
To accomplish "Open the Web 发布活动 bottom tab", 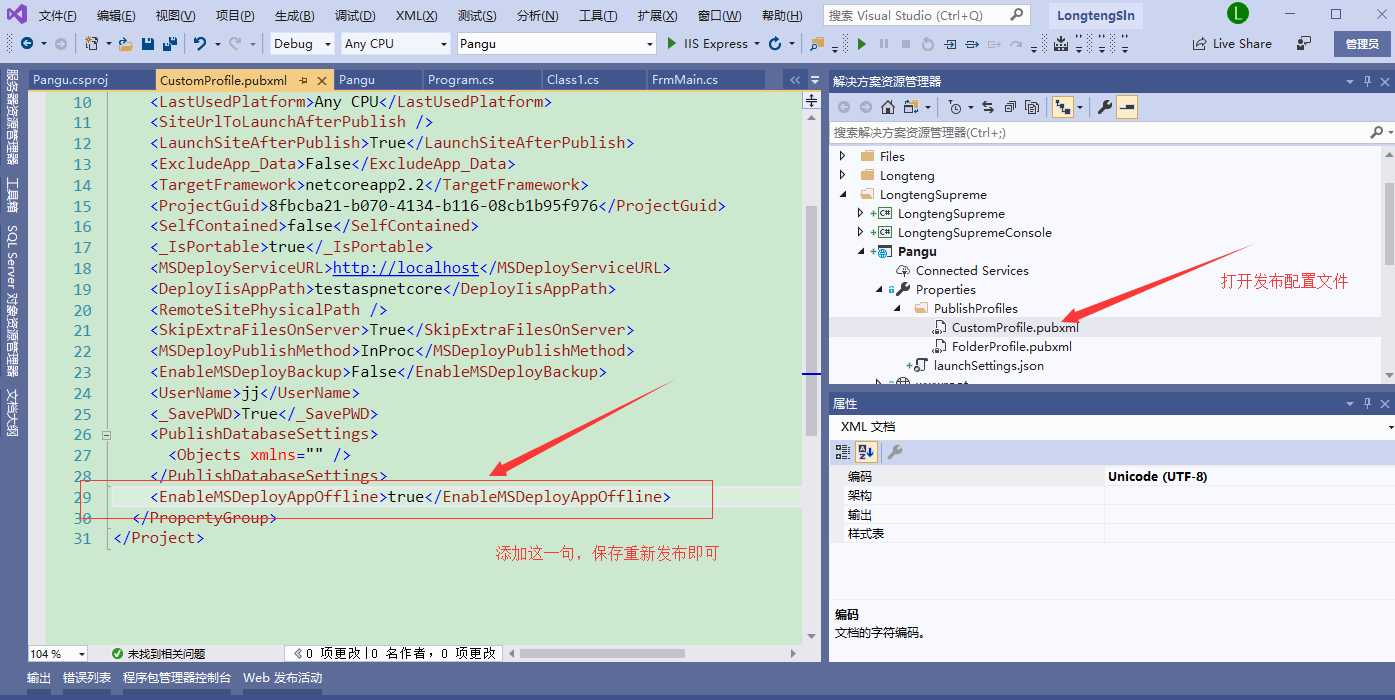I will 283,678.
